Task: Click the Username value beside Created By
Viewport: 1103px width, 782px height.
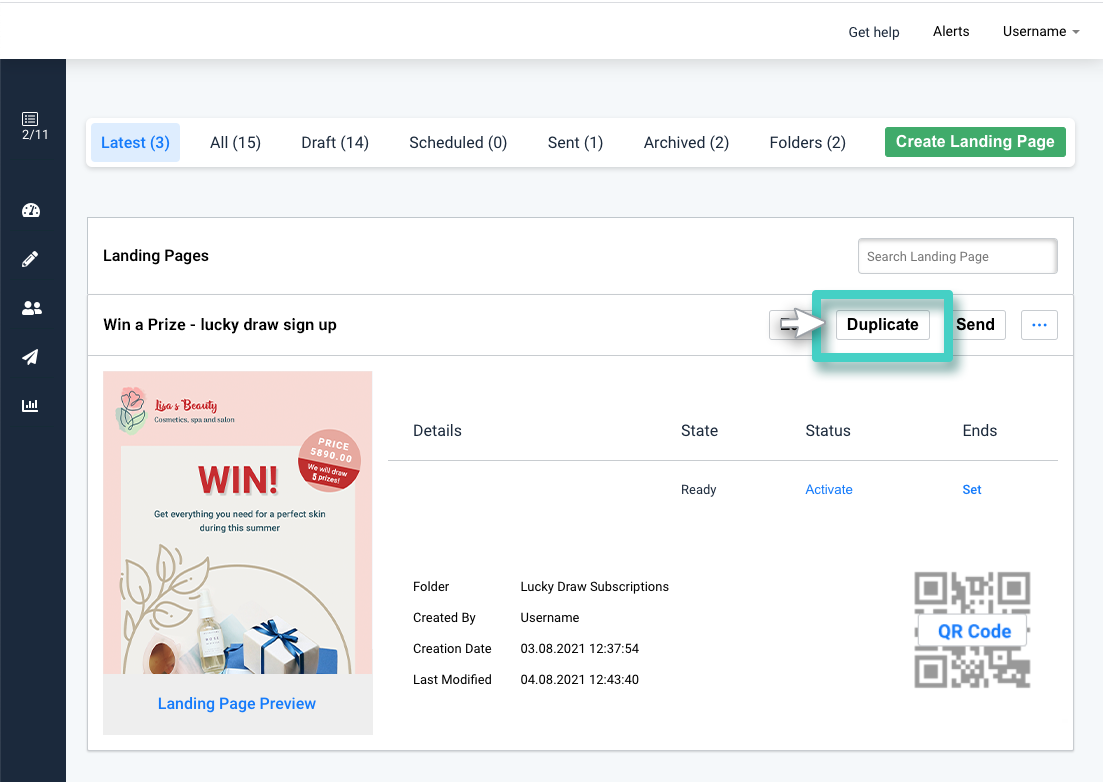Action: point(549,617)
